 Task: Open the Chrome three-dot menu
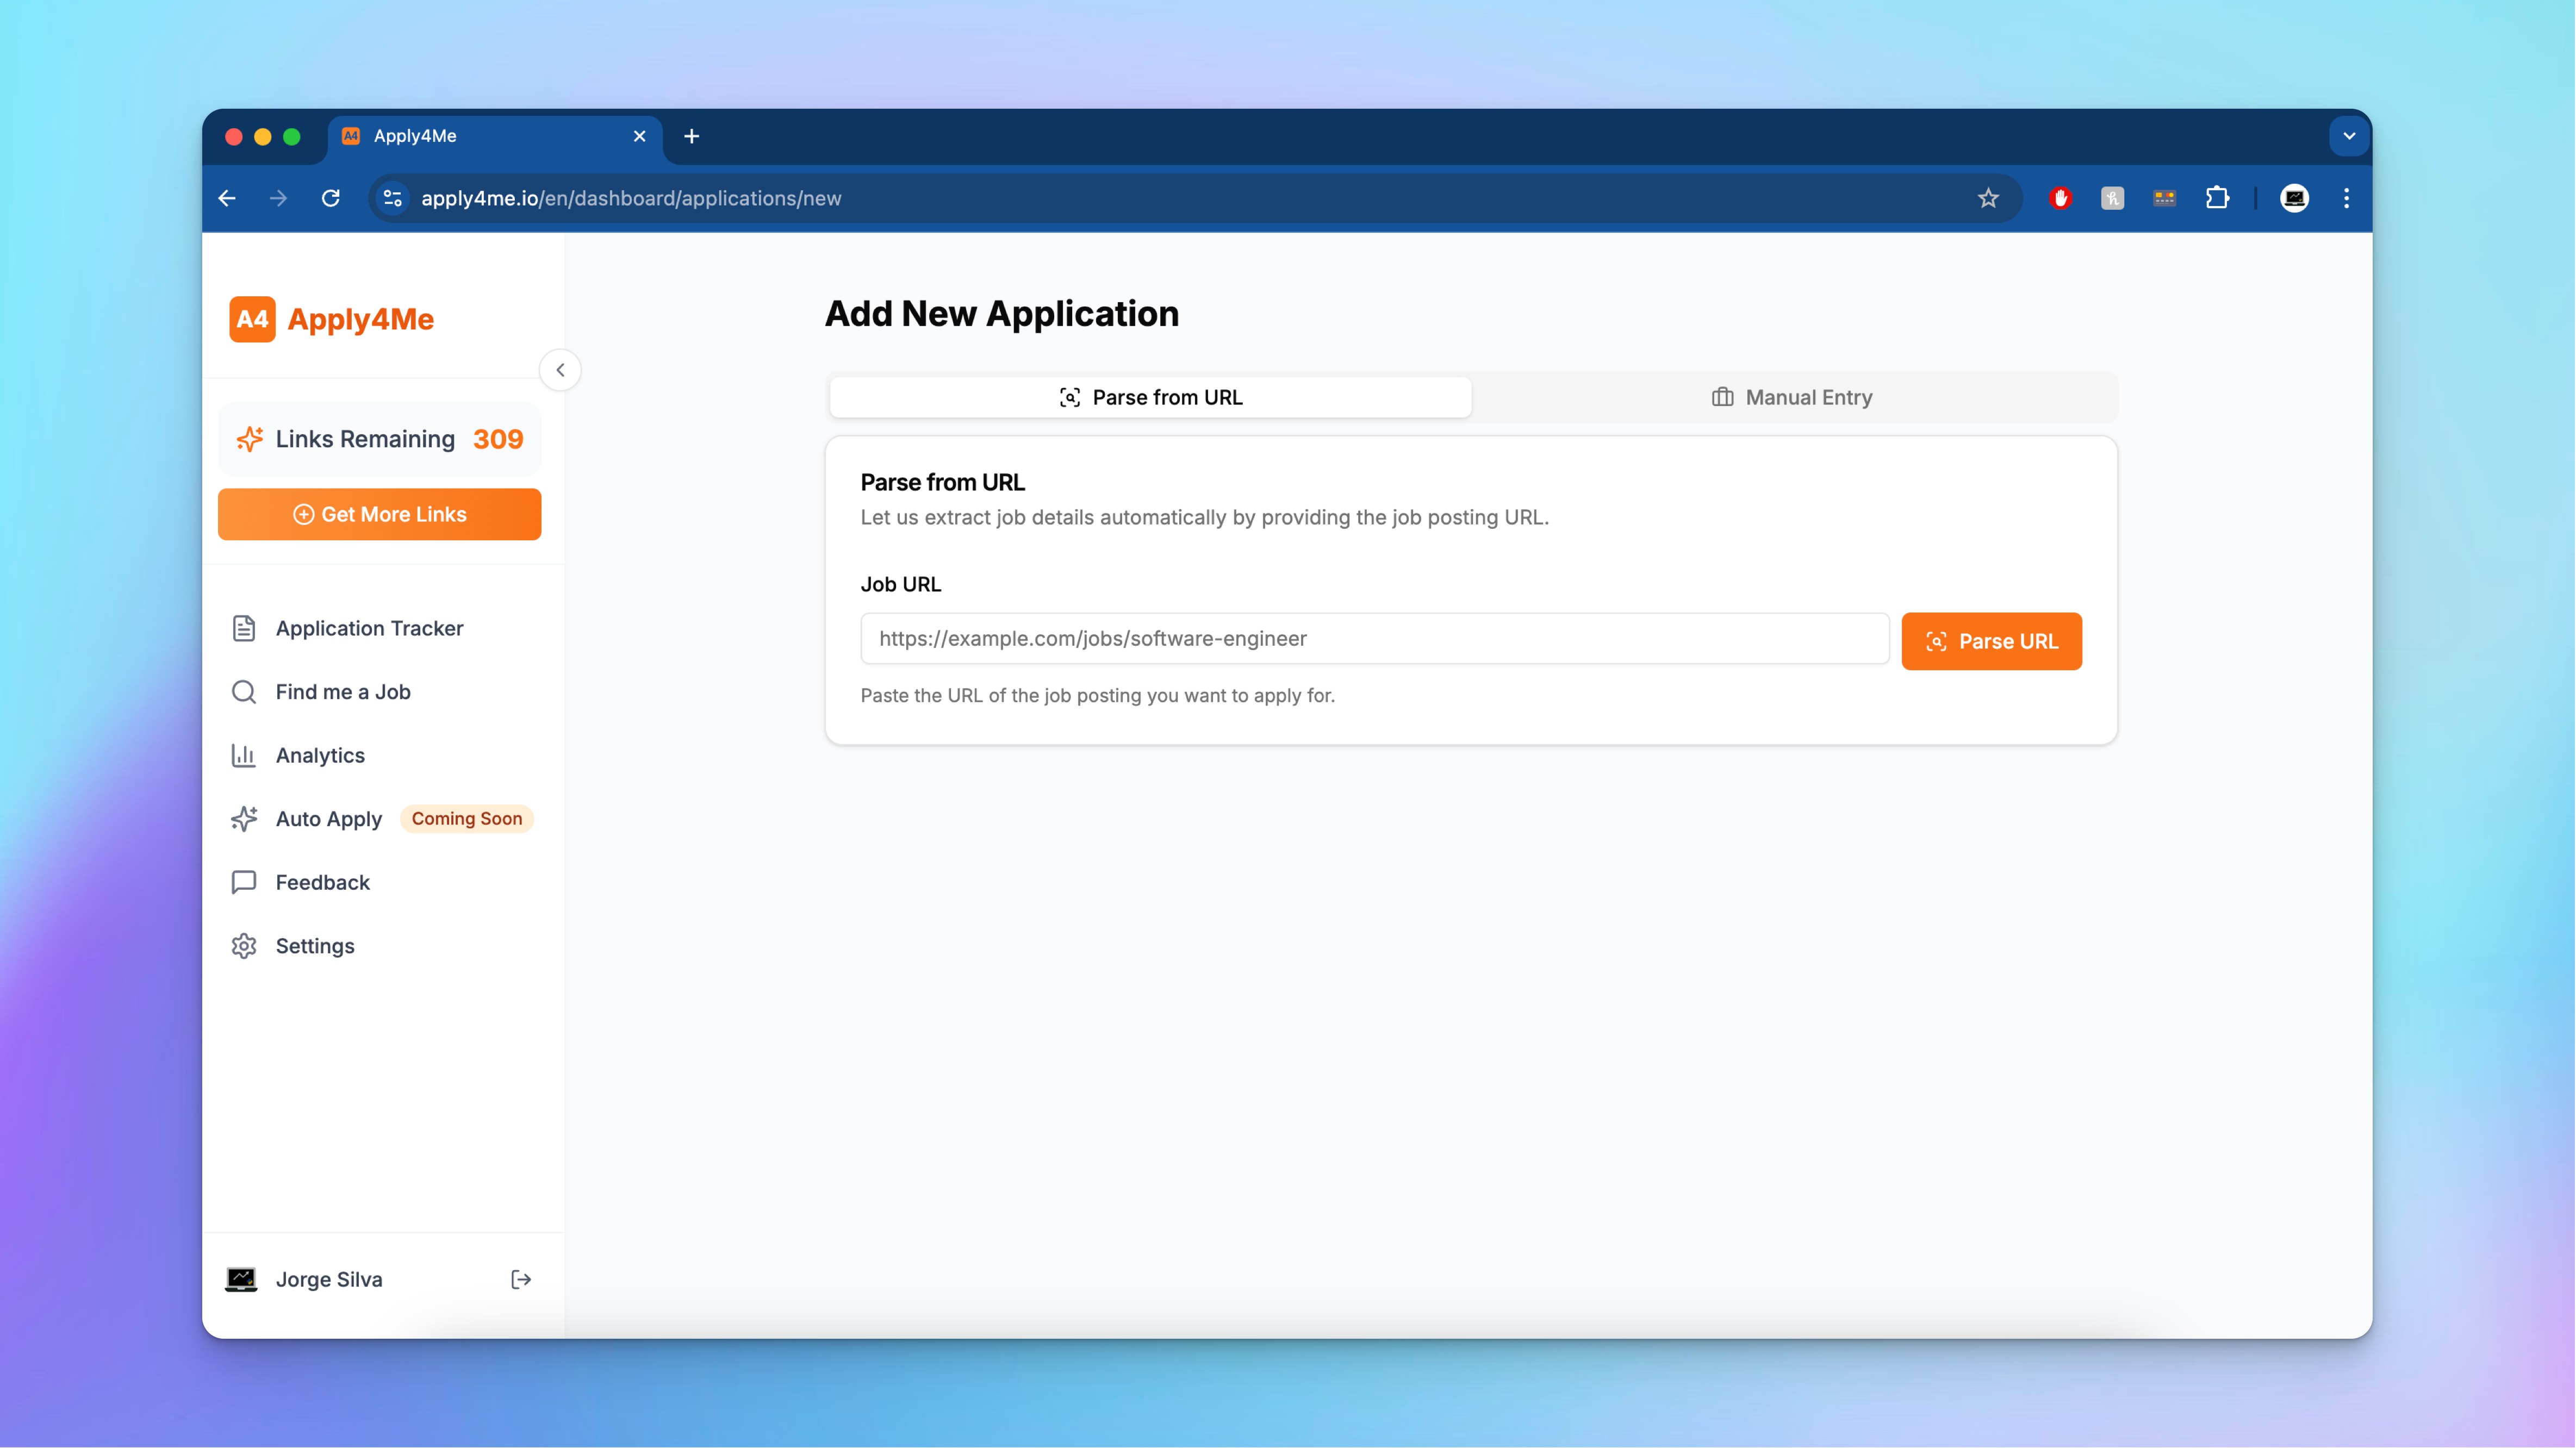point(2346,198)
